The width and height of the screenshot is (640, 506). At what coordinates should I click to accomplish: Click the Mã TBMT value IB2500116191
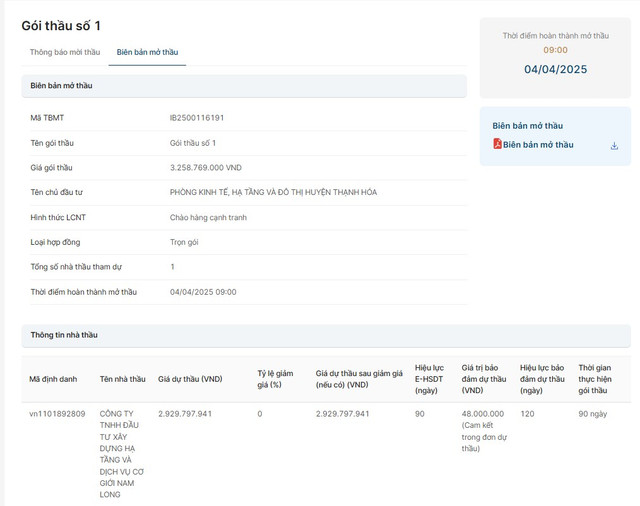(197, 118)
